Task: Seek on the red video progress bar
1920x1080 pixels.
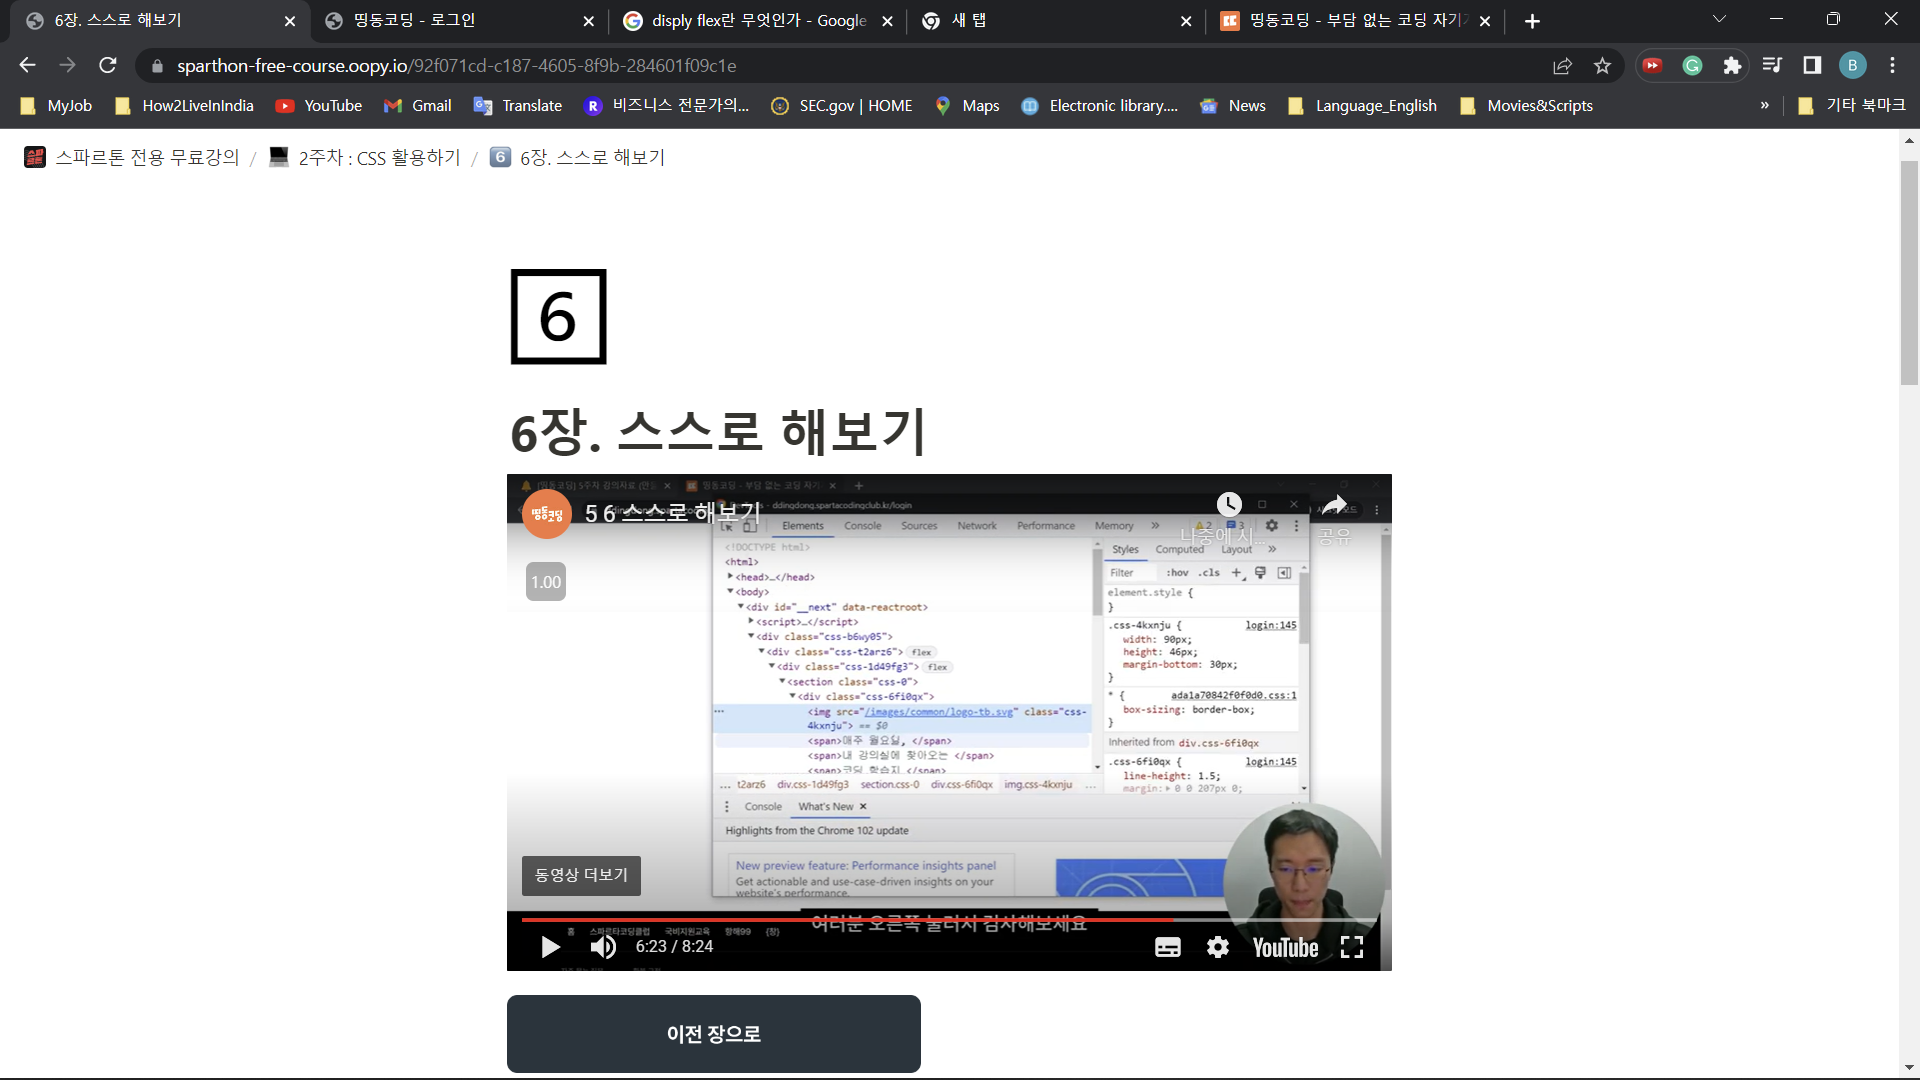Action: pyautogui.click(x=948, y=919)
